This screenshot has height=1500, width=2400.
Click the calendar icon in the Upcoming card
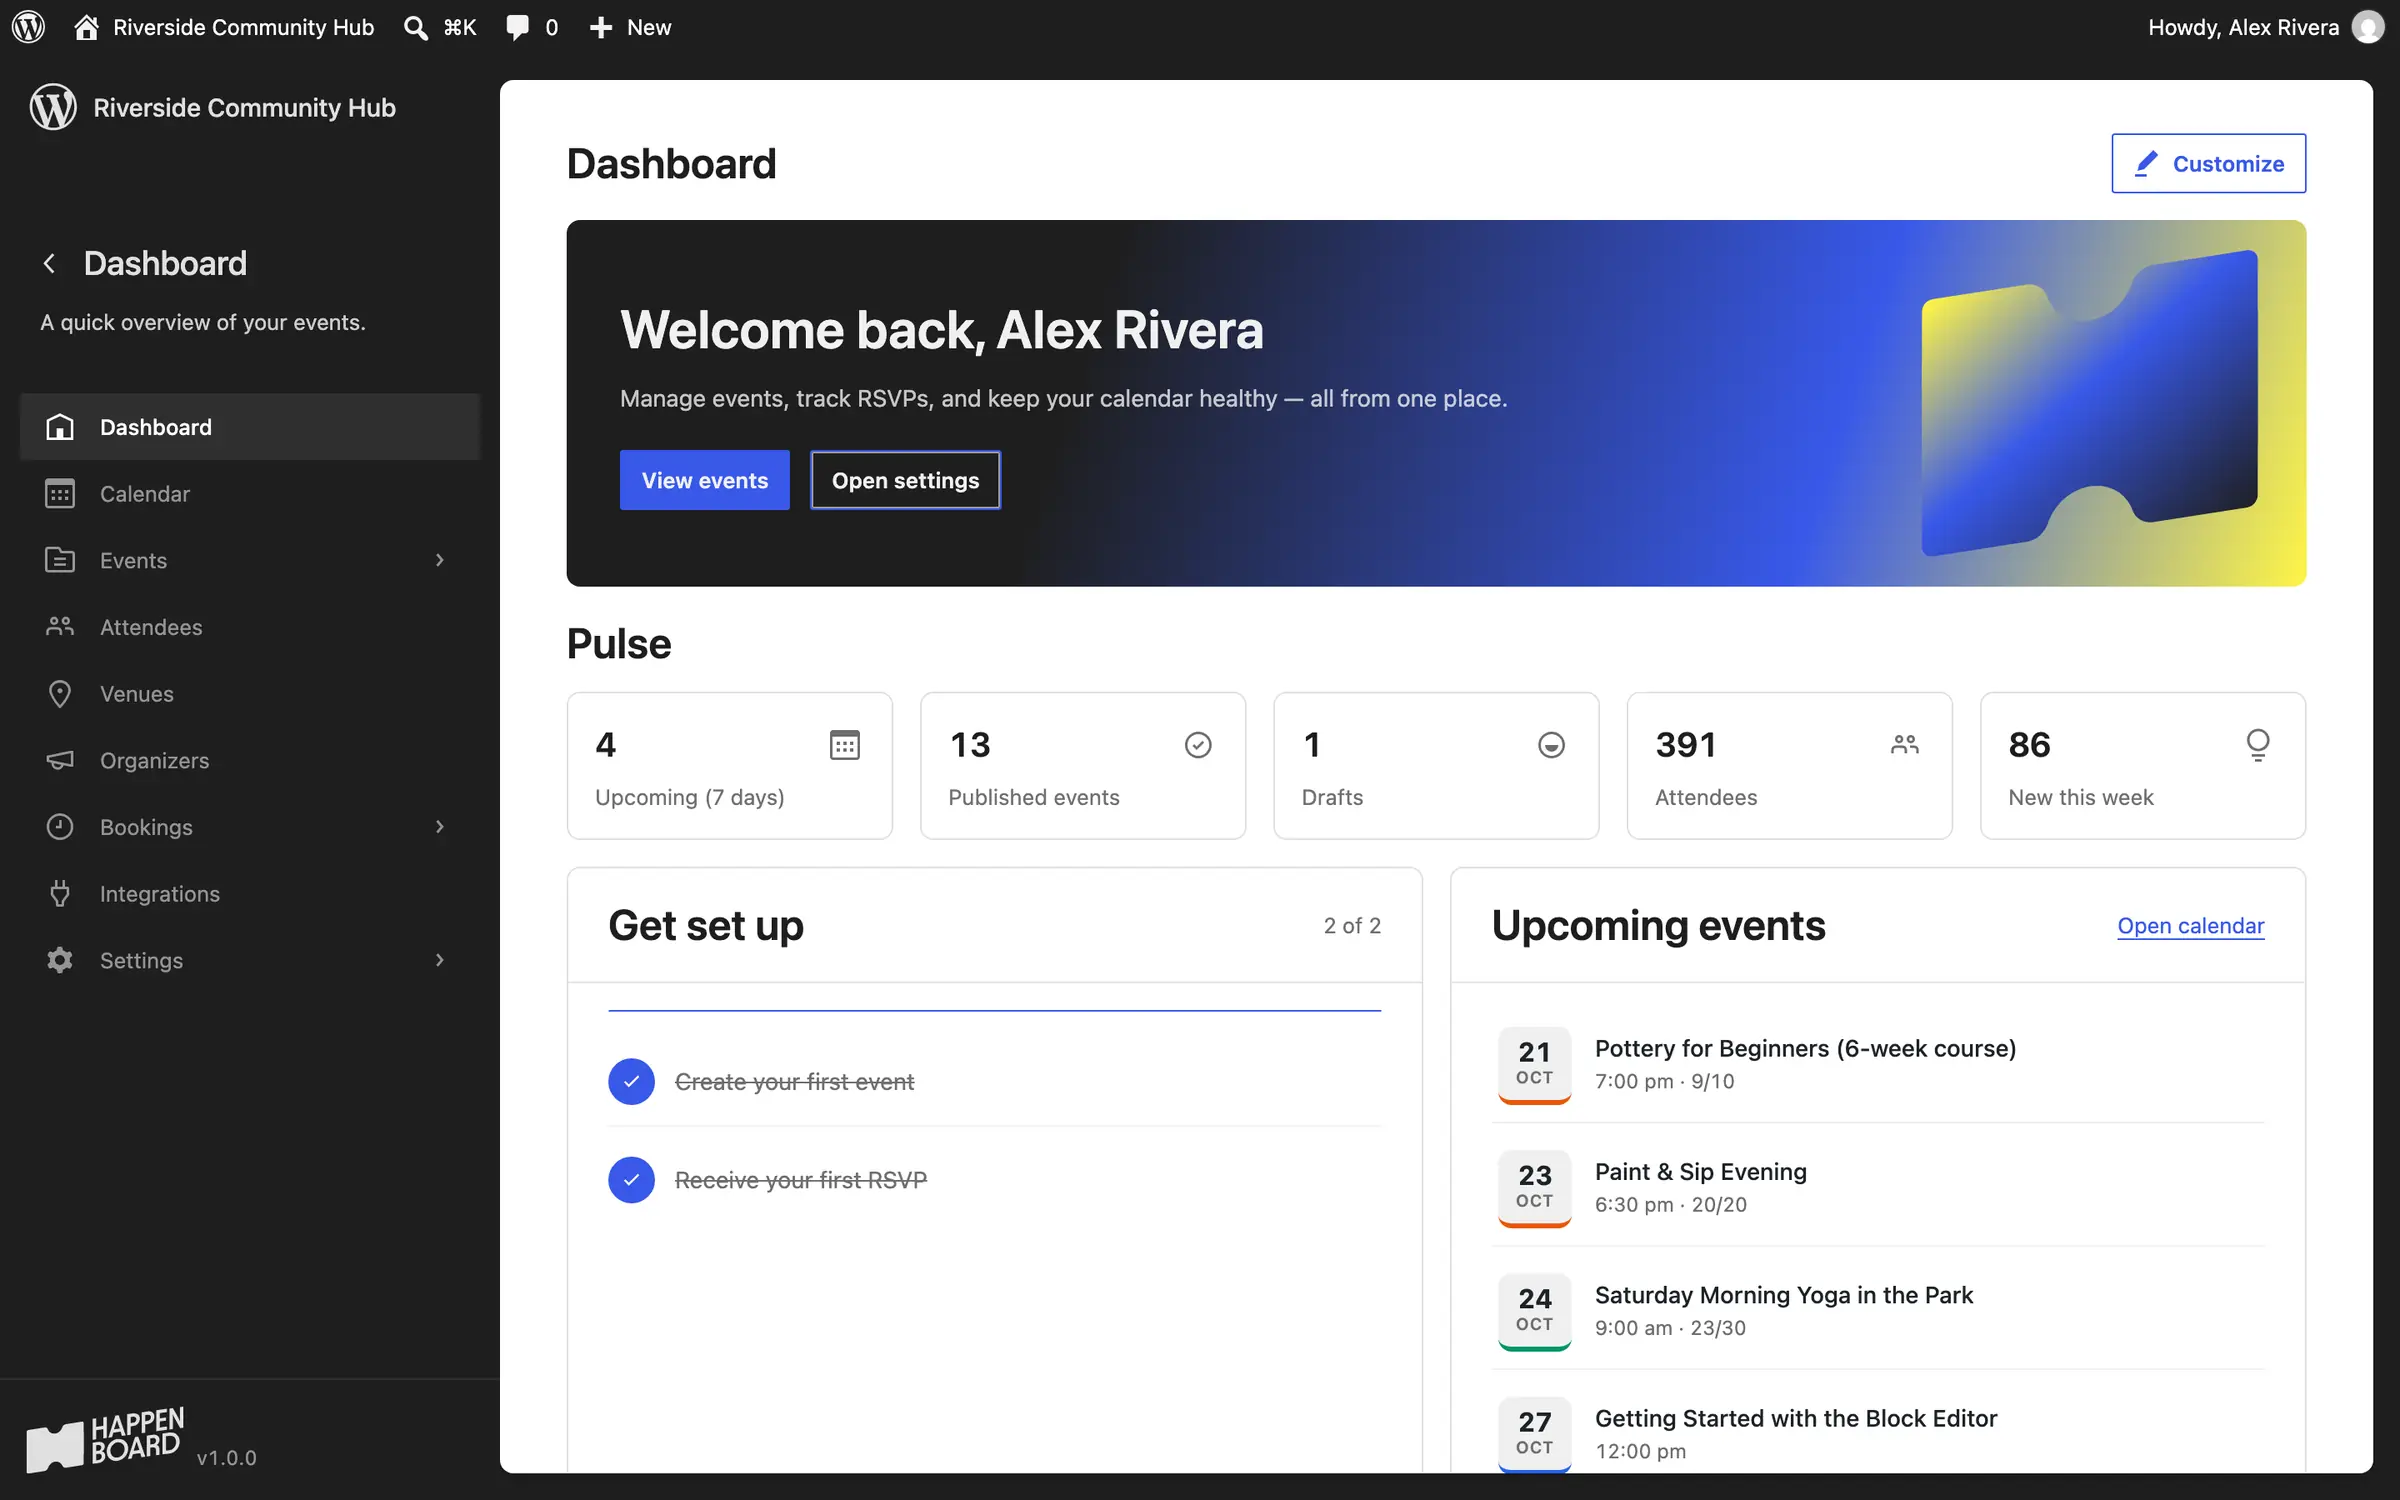[x=845, y=745]
